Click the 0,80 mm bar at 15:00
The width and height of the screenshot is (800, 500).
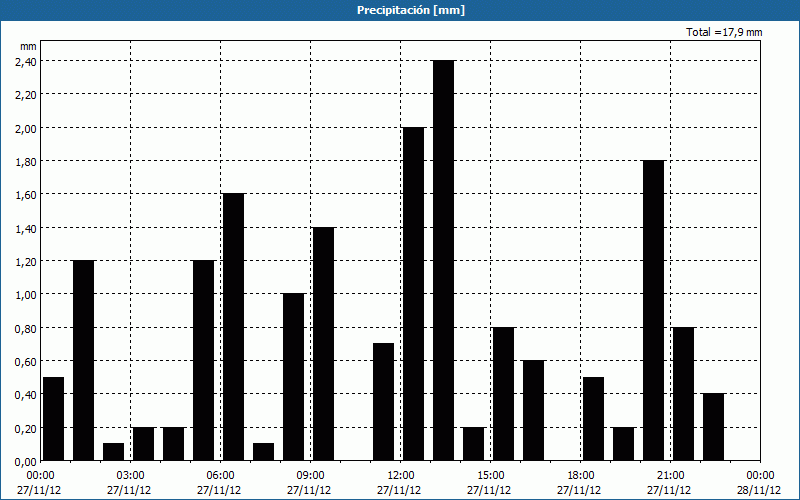point(504,394)
